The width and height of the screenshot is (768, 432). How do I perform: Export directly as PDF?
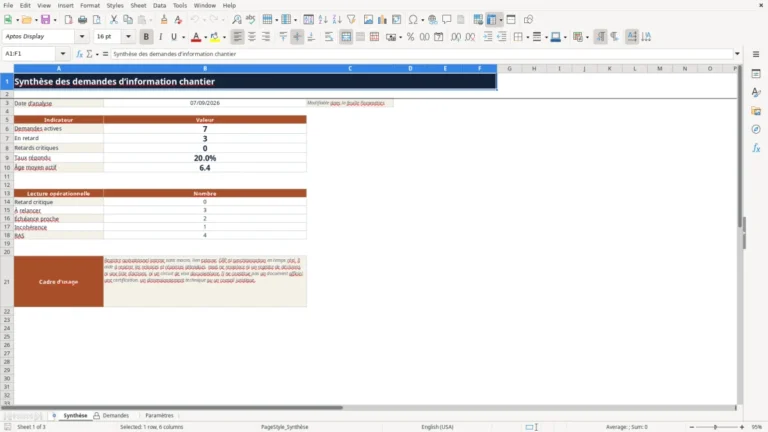(x=68, y=20)
